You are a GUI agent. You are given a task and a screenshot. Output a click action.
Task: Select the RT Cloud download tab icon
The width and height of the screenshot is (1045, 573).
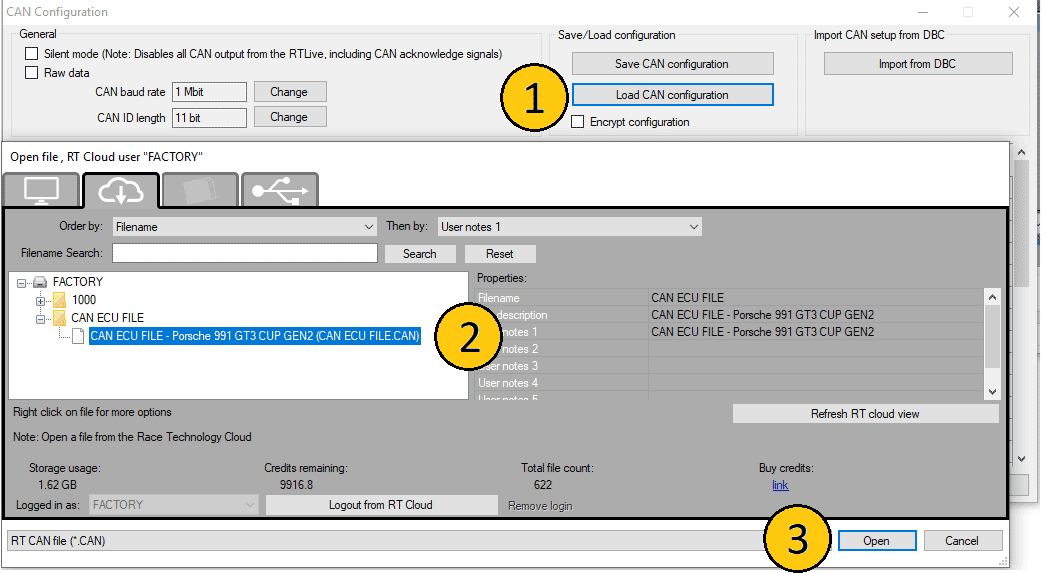(121, 190)
